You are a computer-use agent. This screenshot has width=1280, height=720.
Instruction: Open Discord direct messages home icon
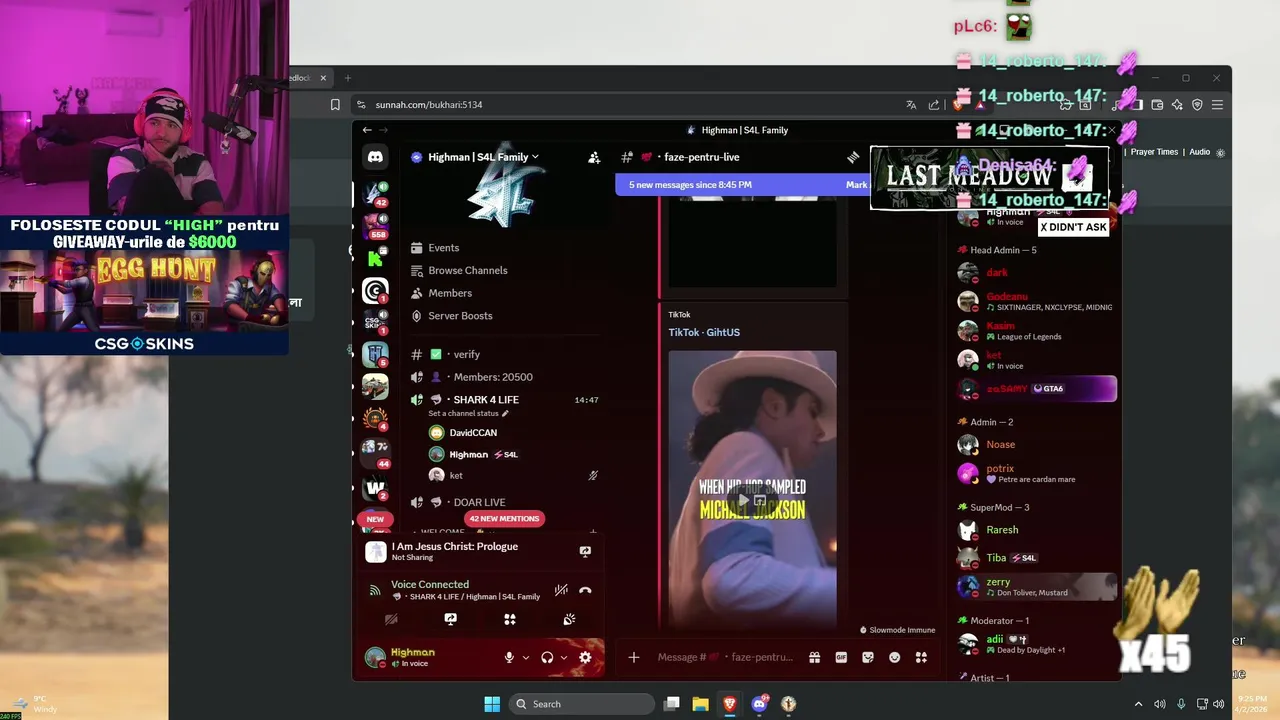tap(375, 157)
